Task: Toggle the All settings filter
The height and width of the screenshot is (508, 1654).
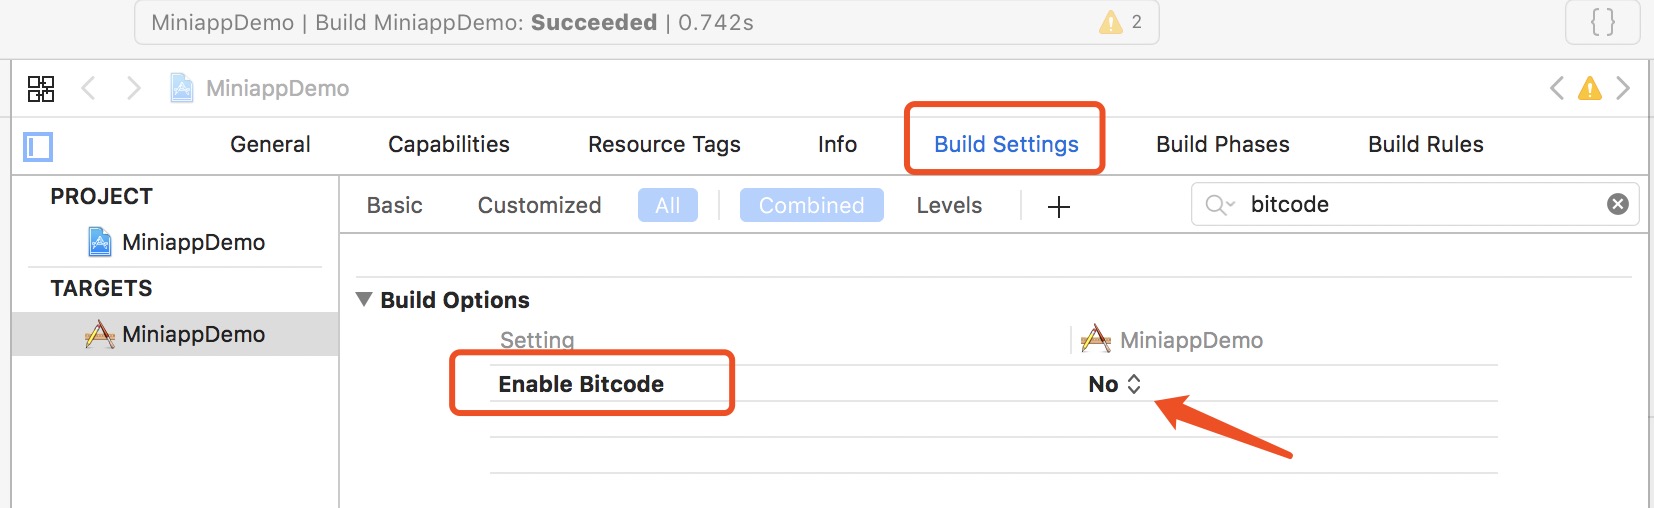Action: click(667, 206)
